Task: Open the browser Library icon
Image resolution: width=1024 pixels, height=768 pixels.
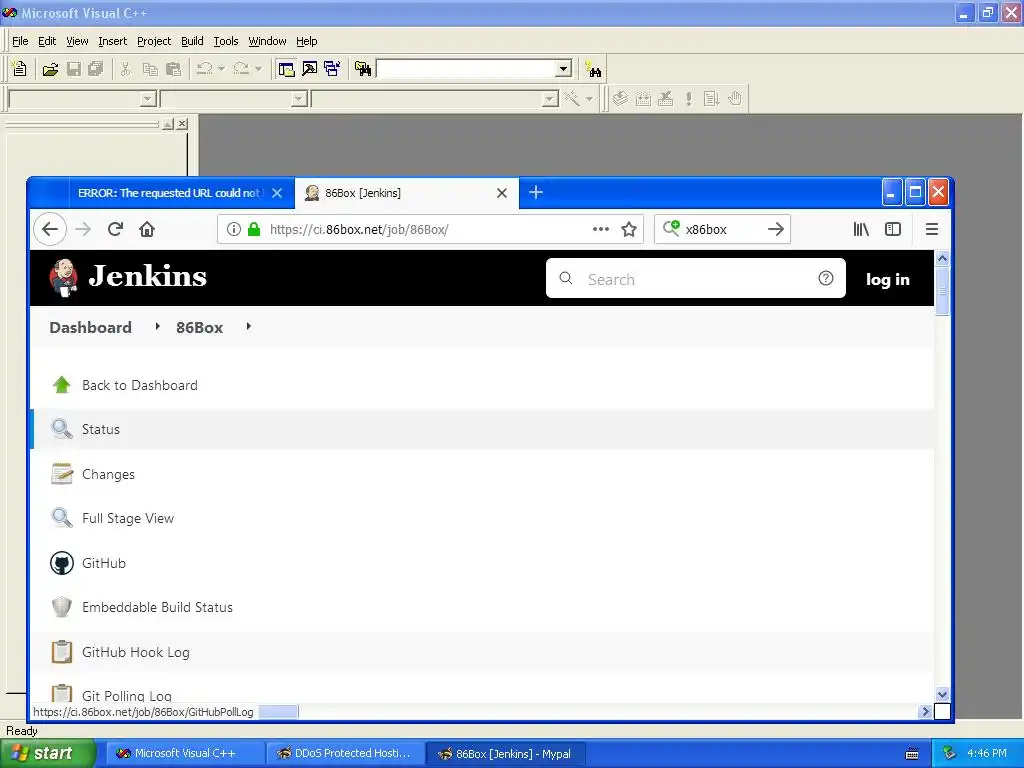Action: tap(861, 229)
